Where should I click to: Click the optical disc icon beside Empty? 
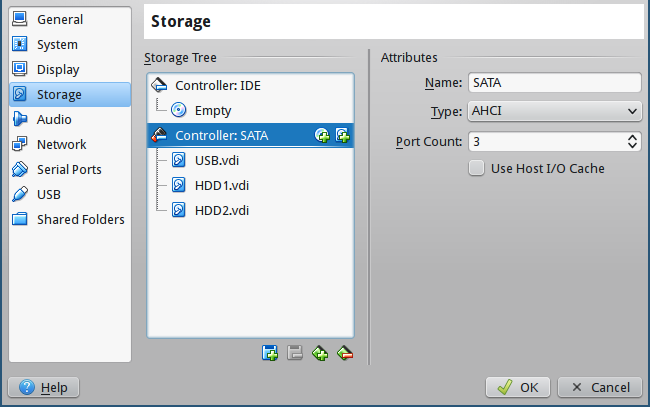(179, 110)
